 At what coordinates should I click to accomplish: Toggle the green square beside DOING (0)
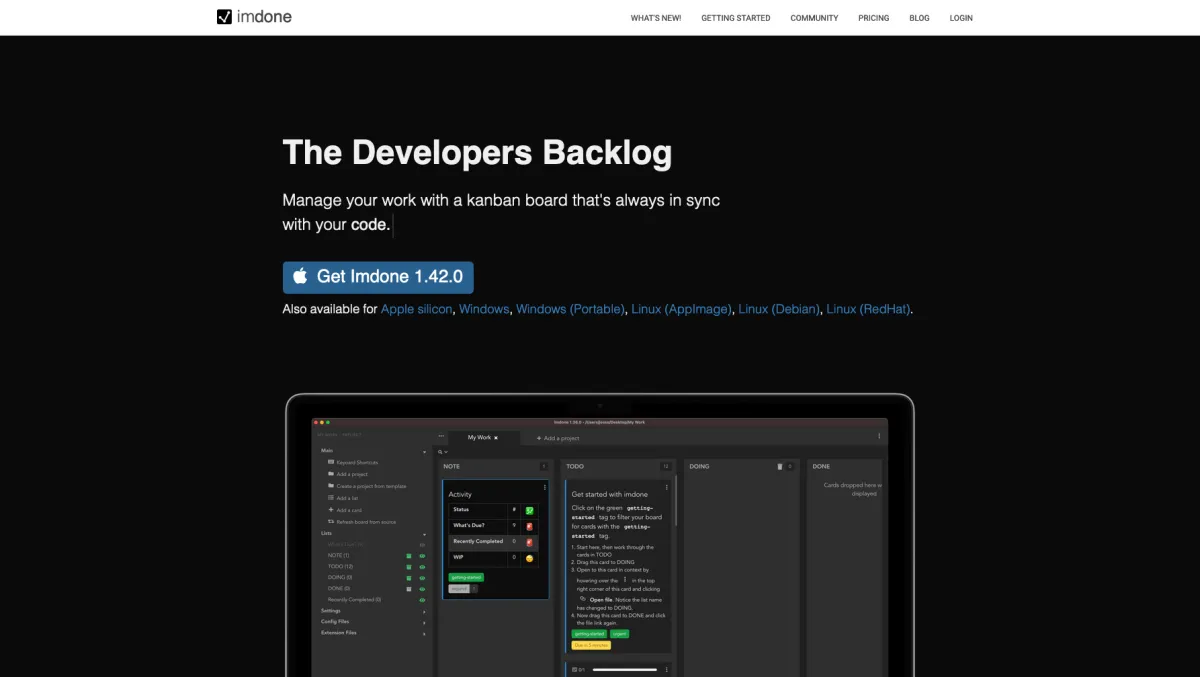click(409, 578)
